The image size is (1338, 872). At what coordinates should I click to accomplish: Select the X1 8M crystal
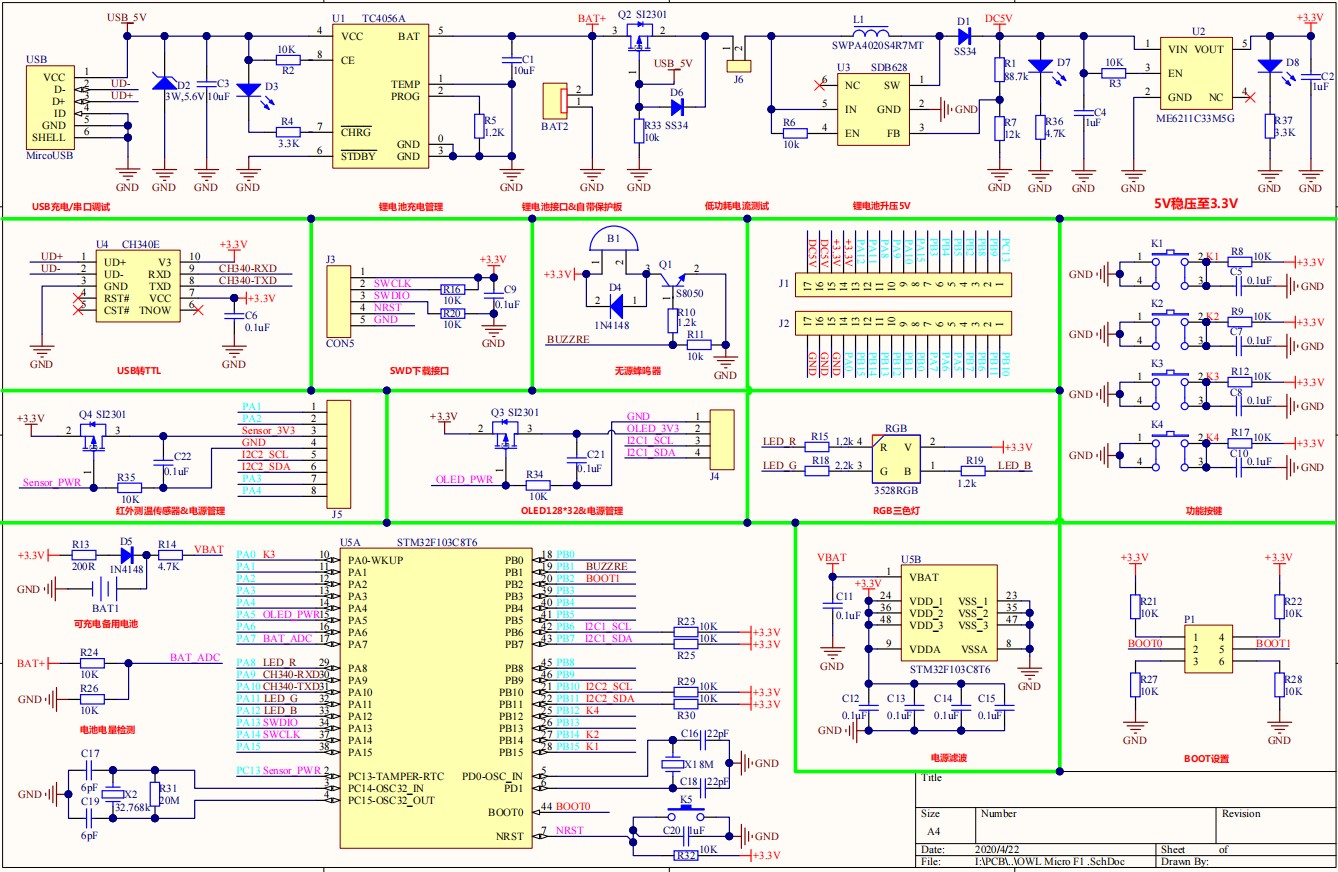pos(673,765)
